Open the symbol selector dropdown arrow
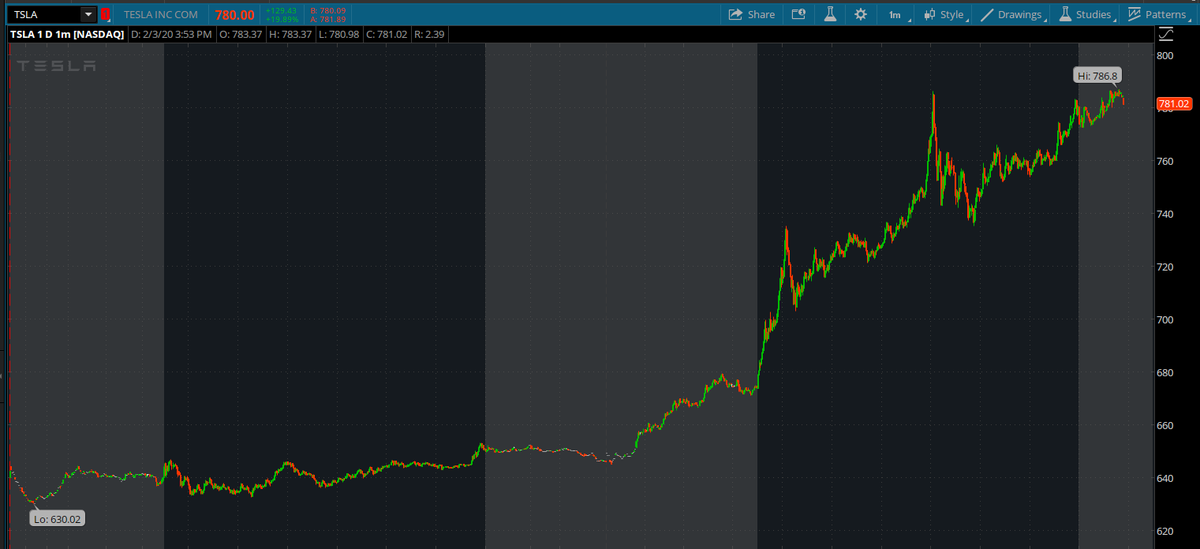This screenshot has height=549, width=1200. [88, 14]
